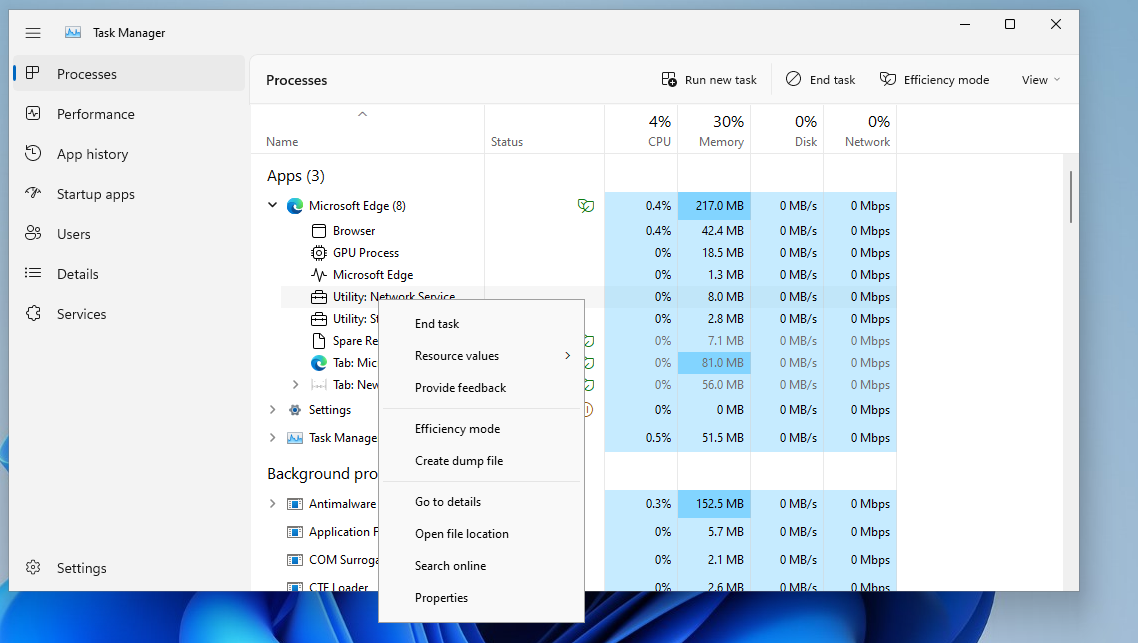
Task: Expand the Antimalware process row
Action: click(x=272, y=504)
